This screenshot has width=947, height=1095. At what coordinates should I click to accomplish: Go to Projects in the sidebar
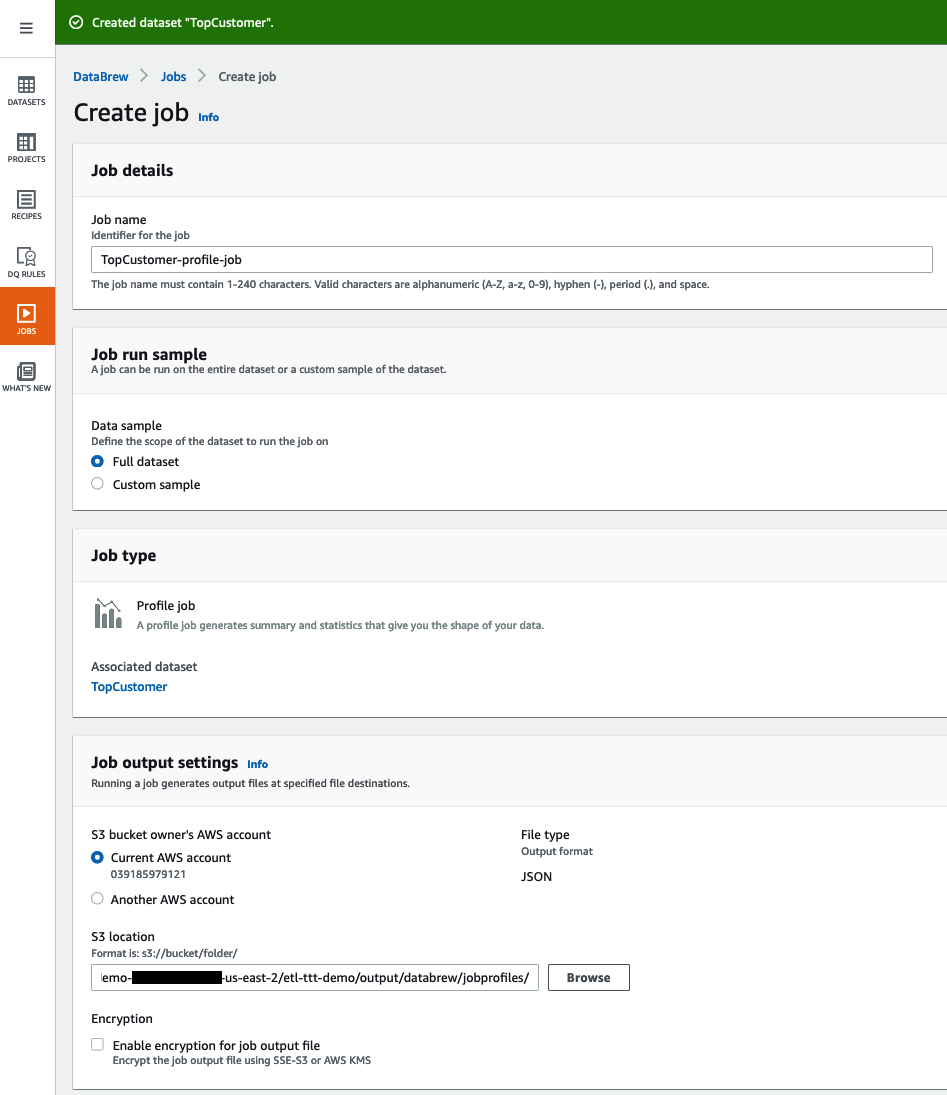(x=27, y=148)
